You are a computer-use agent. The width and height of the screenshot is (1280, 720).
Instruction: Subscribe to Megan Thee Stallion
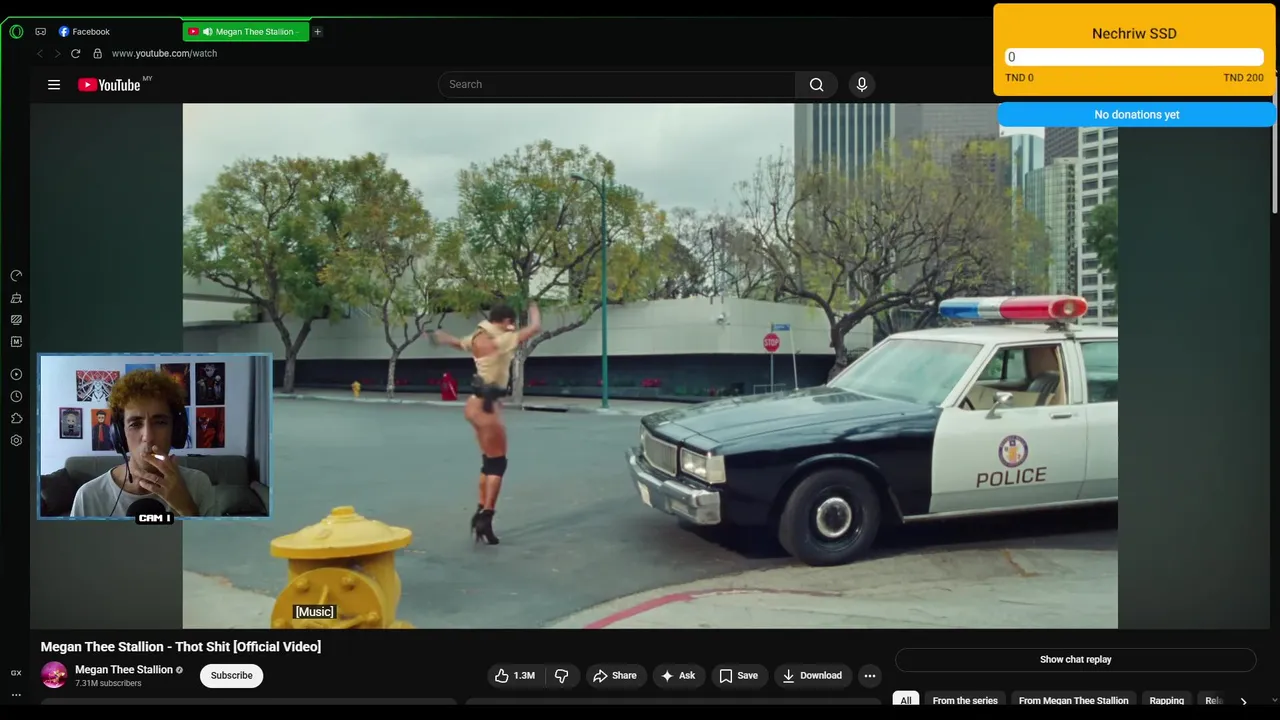click(231, 676)
